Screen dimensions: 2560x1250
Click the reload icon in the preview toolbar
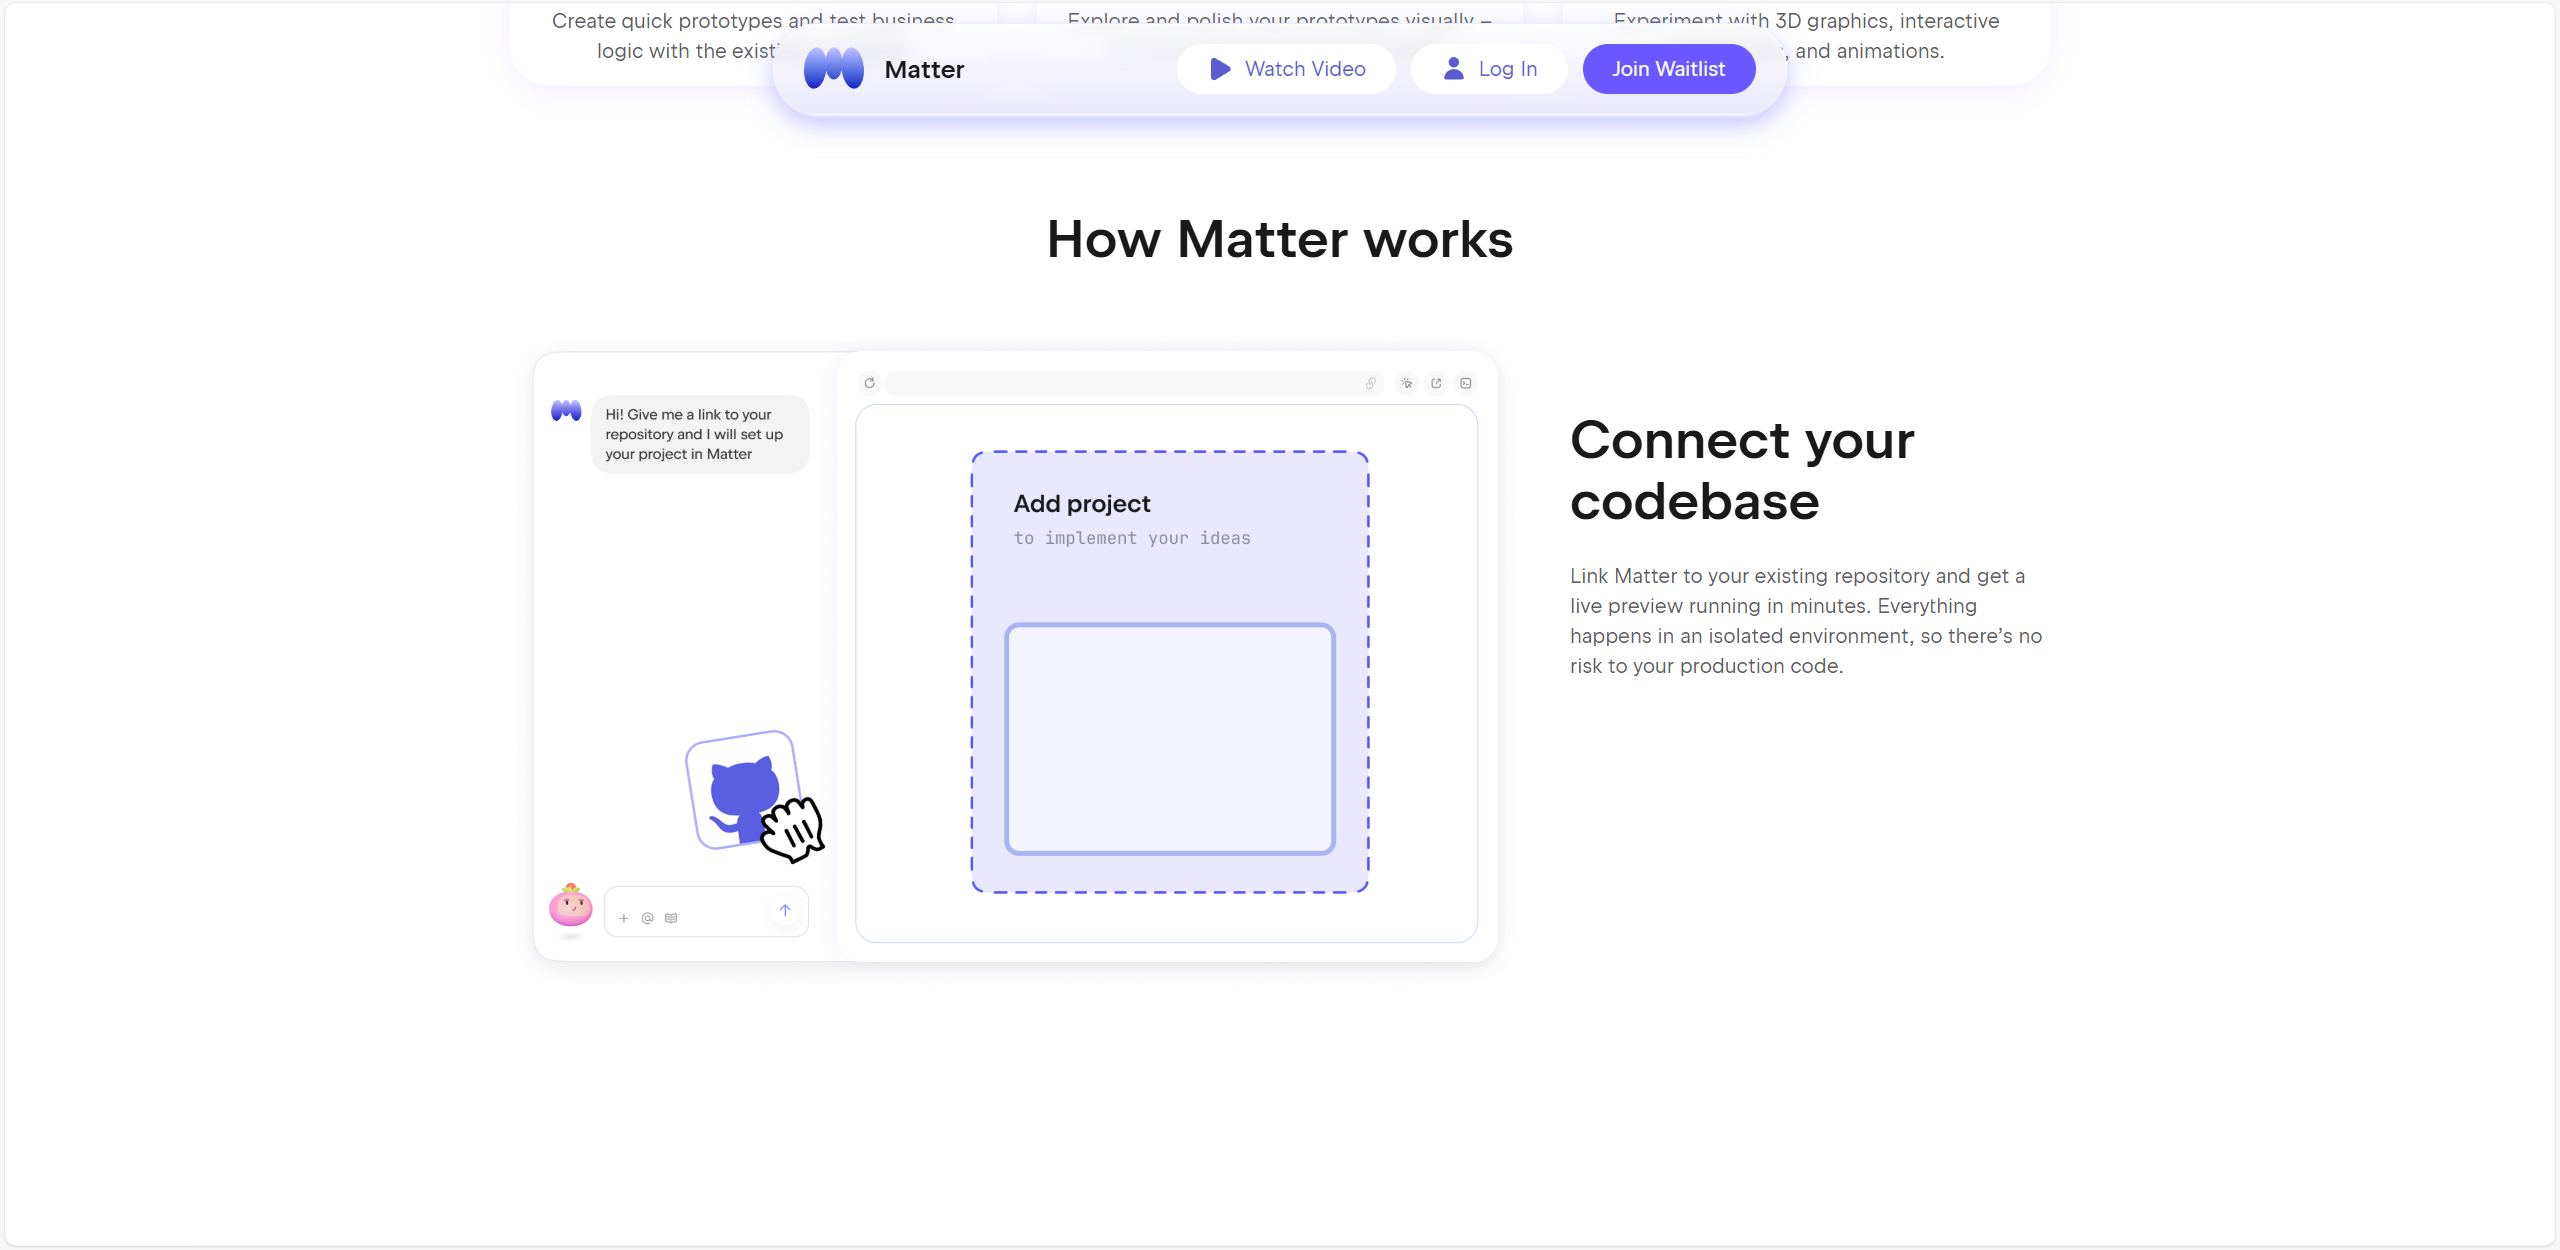tap(869, 383)
